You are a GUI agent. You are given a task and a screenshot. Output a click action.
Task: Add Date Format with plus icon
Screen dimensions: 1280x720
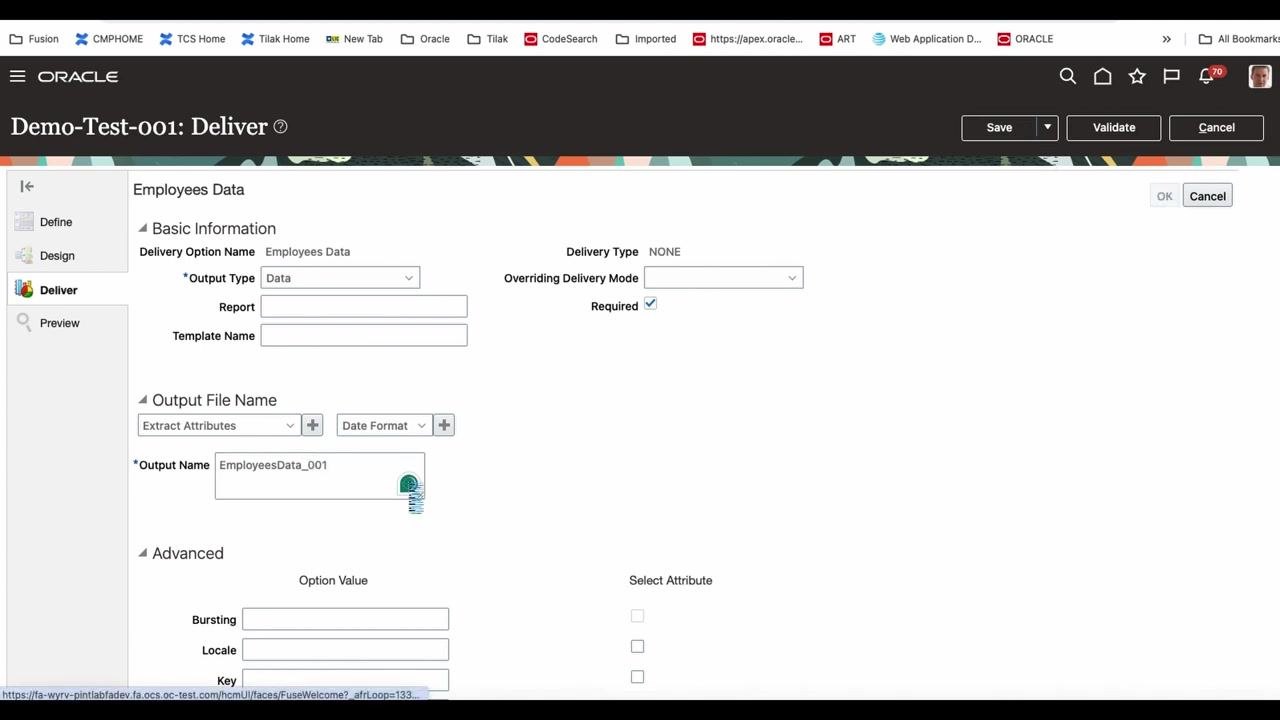(444, 425)
